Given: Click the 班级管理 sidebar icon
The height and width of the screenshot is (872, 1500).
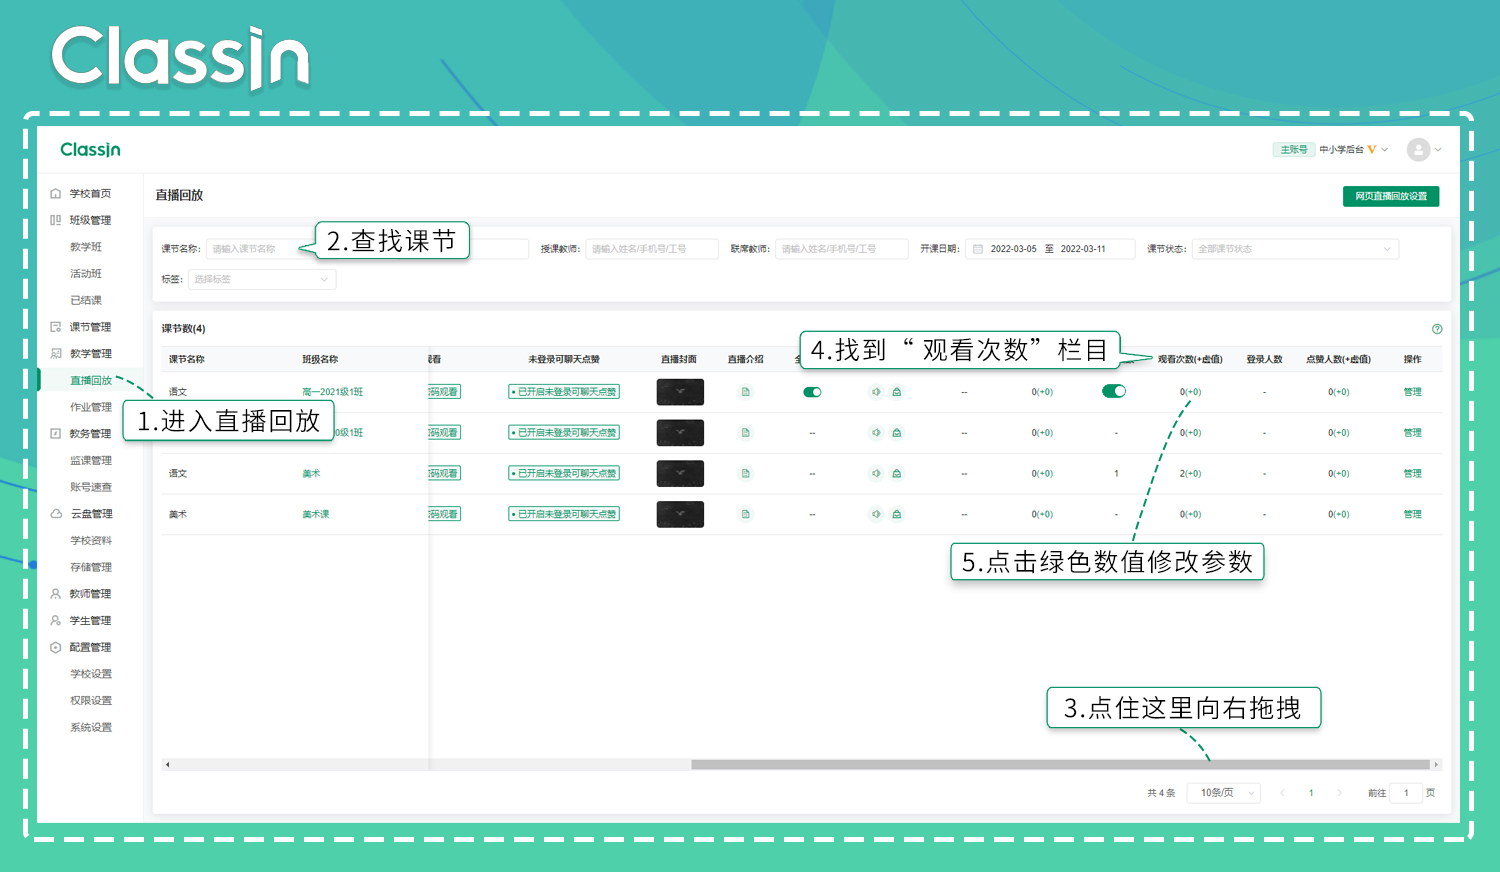Looking at the screenshot, I should [56, 220].
